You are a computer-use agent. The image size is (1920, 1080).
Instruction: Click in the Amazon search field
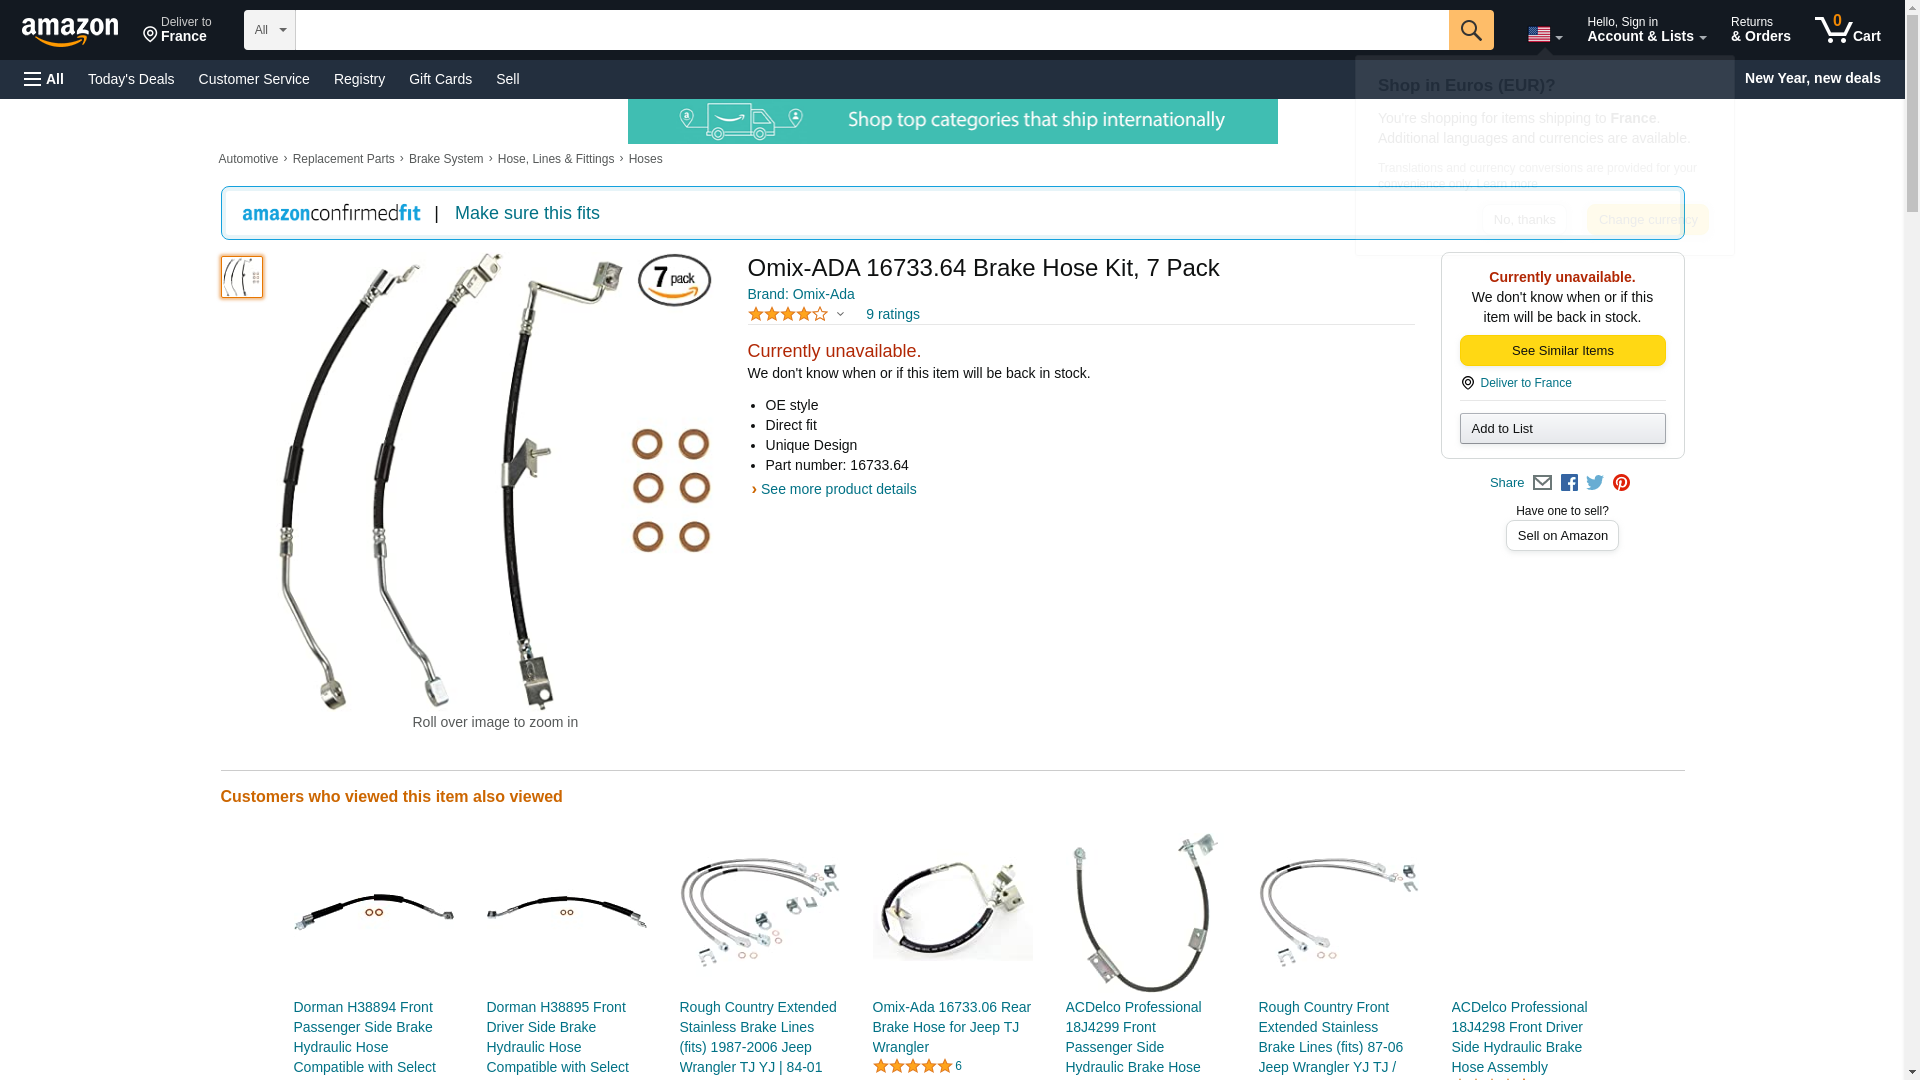[872, 30]
